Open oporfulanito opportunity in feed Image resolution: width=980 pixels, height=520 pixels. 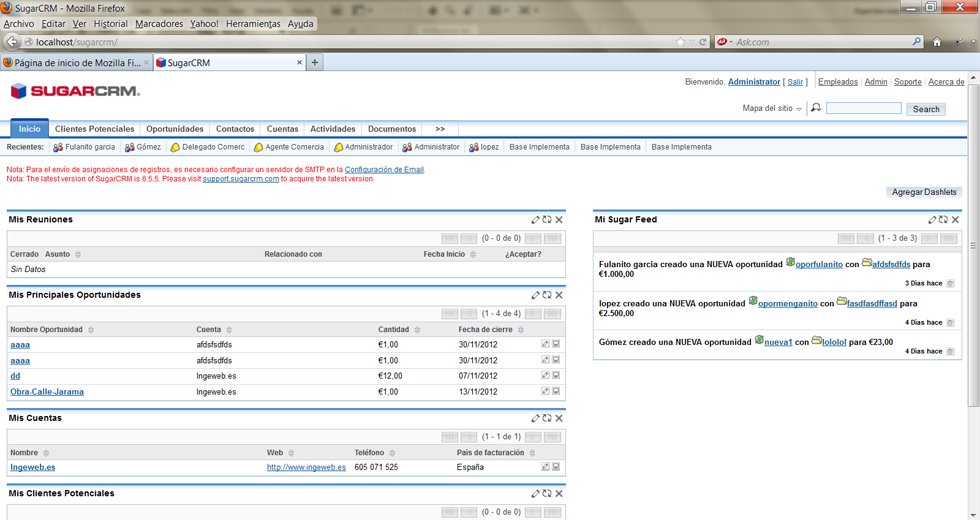tap(819, 264)
